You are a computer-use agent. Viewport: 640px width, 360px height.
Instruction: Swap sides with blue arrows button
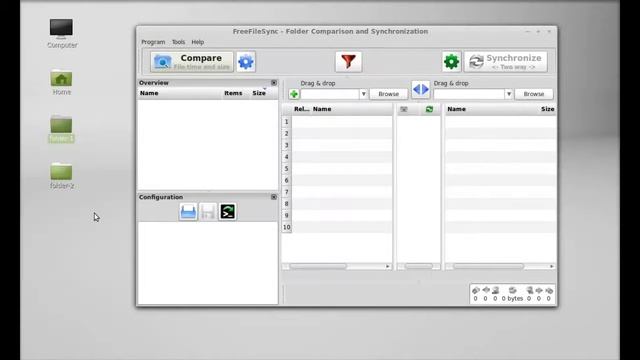click(x=420, y=89)
